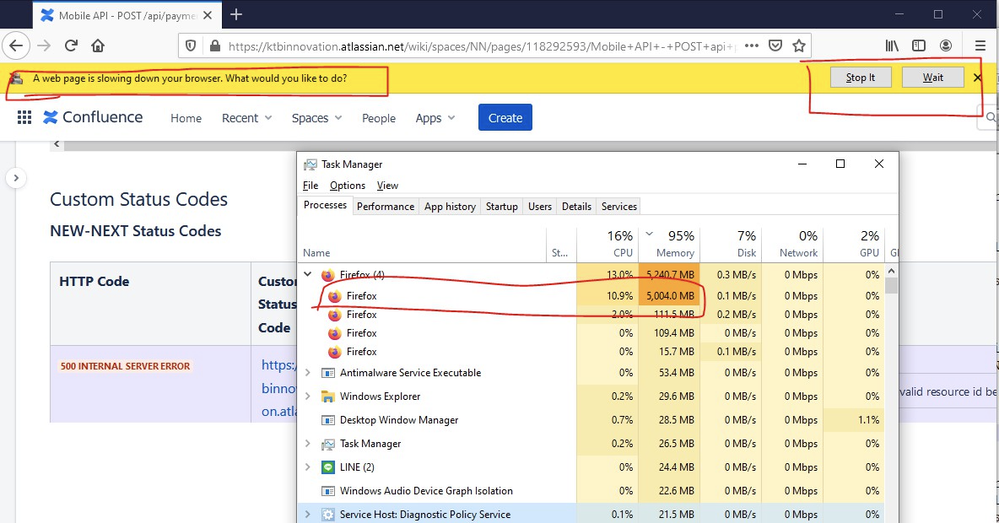Click the Firefox forward arrow
This screenshot has height=523, width=999.
click(x=43, y=46)
